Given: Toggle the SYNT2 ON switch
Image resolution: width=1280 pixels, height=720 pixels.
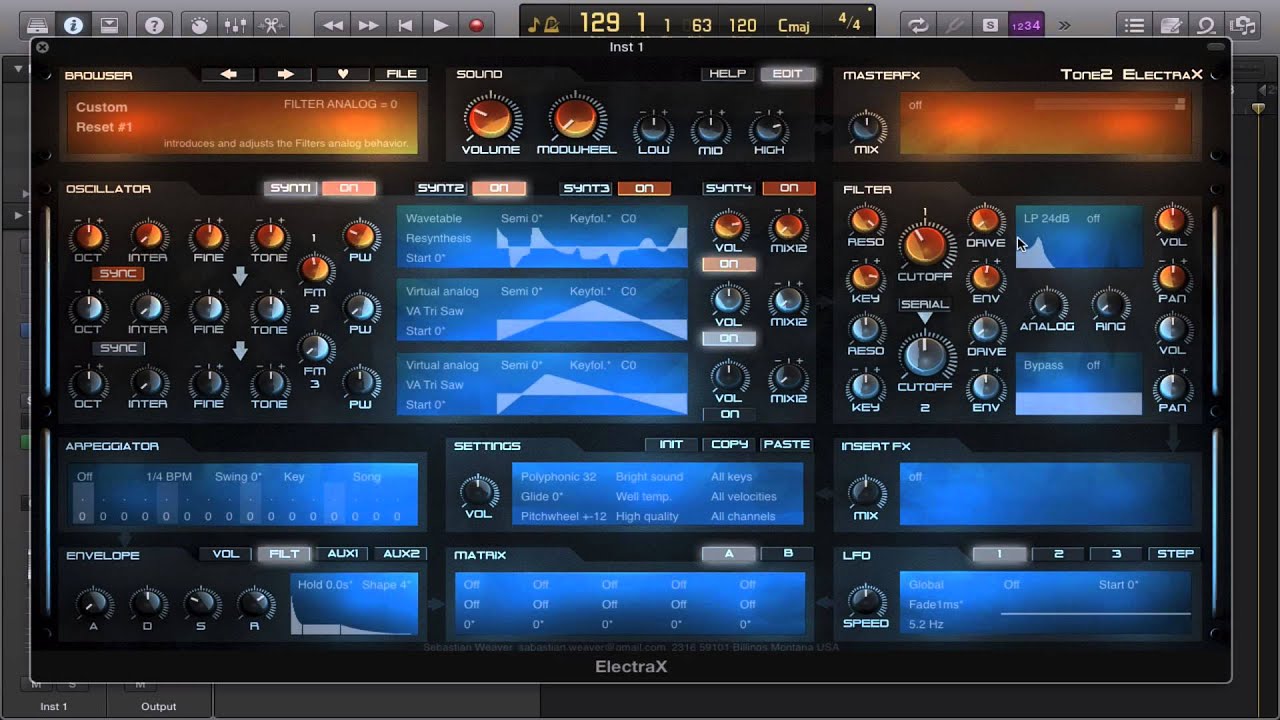Looking at the screenshot, I should point(499,188).
